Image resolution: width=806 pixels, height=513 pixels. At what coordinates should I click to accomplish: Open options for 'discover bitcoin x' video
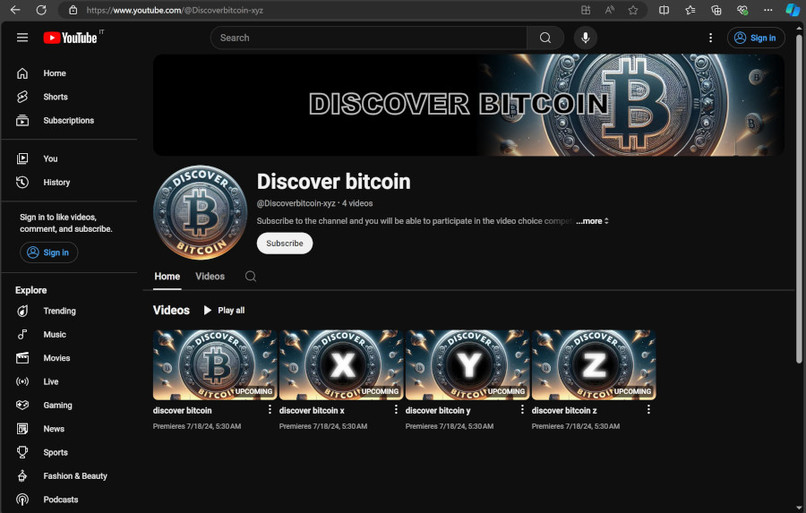396,409
